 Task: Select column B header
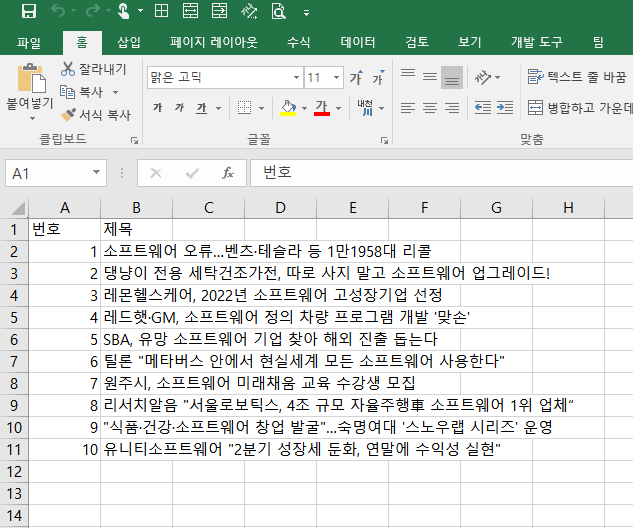(x=136, y=208)
